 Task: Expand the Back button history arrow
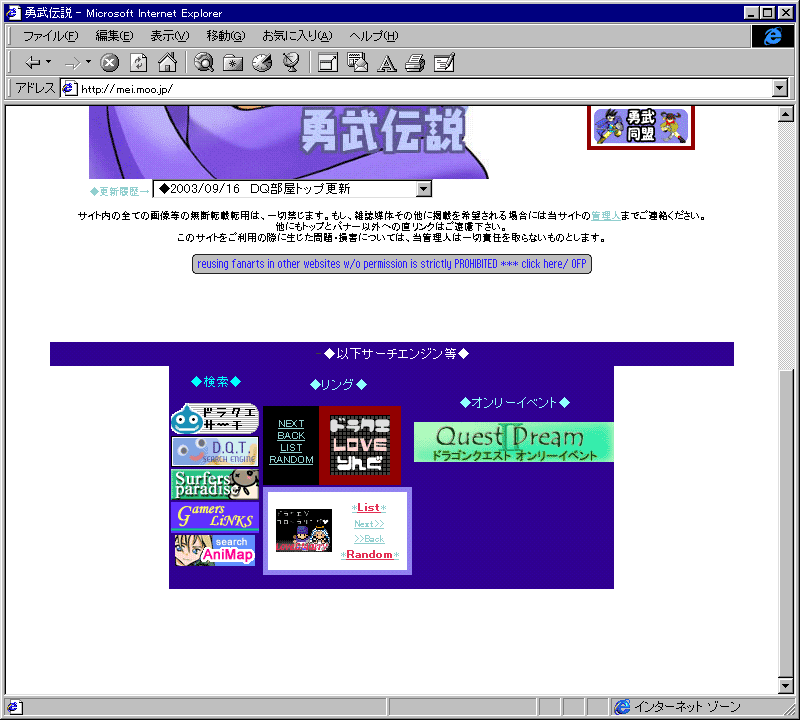point(48,62)
